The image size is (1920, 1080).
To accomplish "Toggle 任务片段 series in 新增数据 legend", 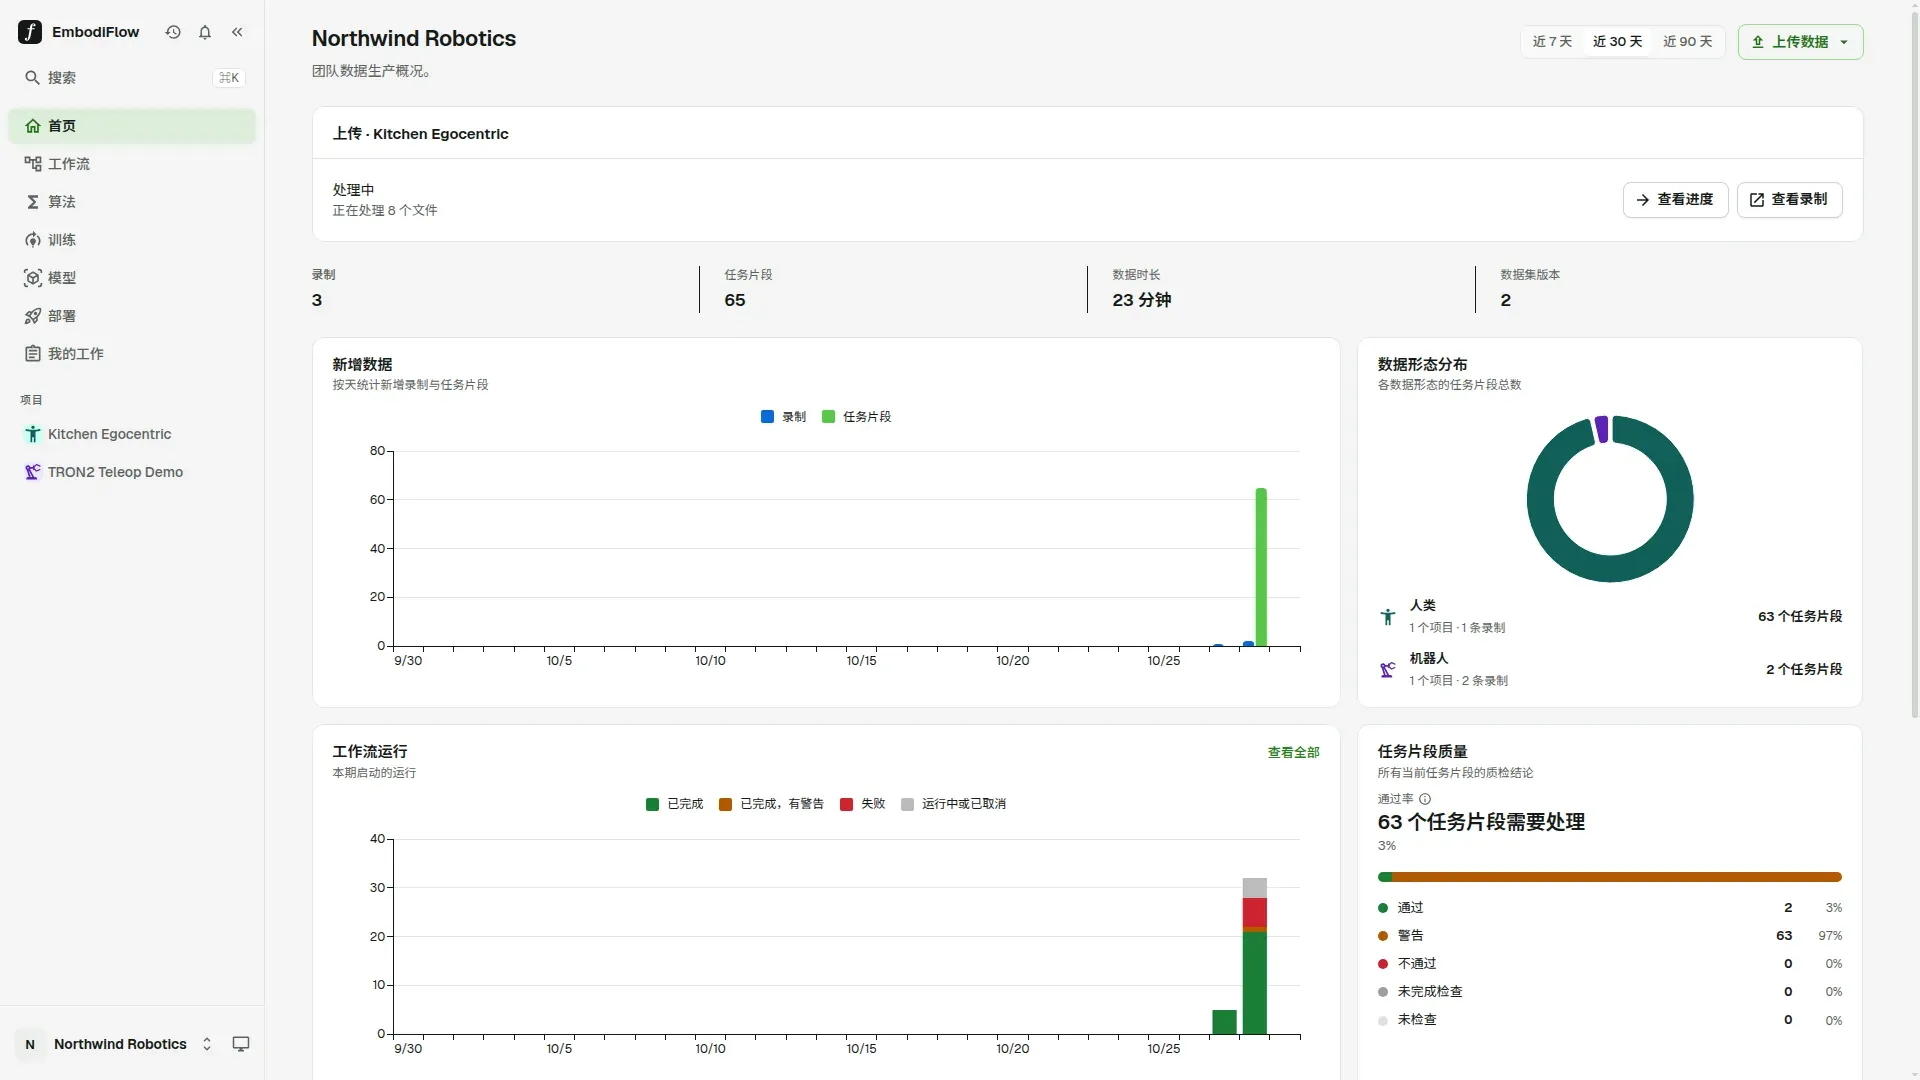I will (x=856, y=417).
